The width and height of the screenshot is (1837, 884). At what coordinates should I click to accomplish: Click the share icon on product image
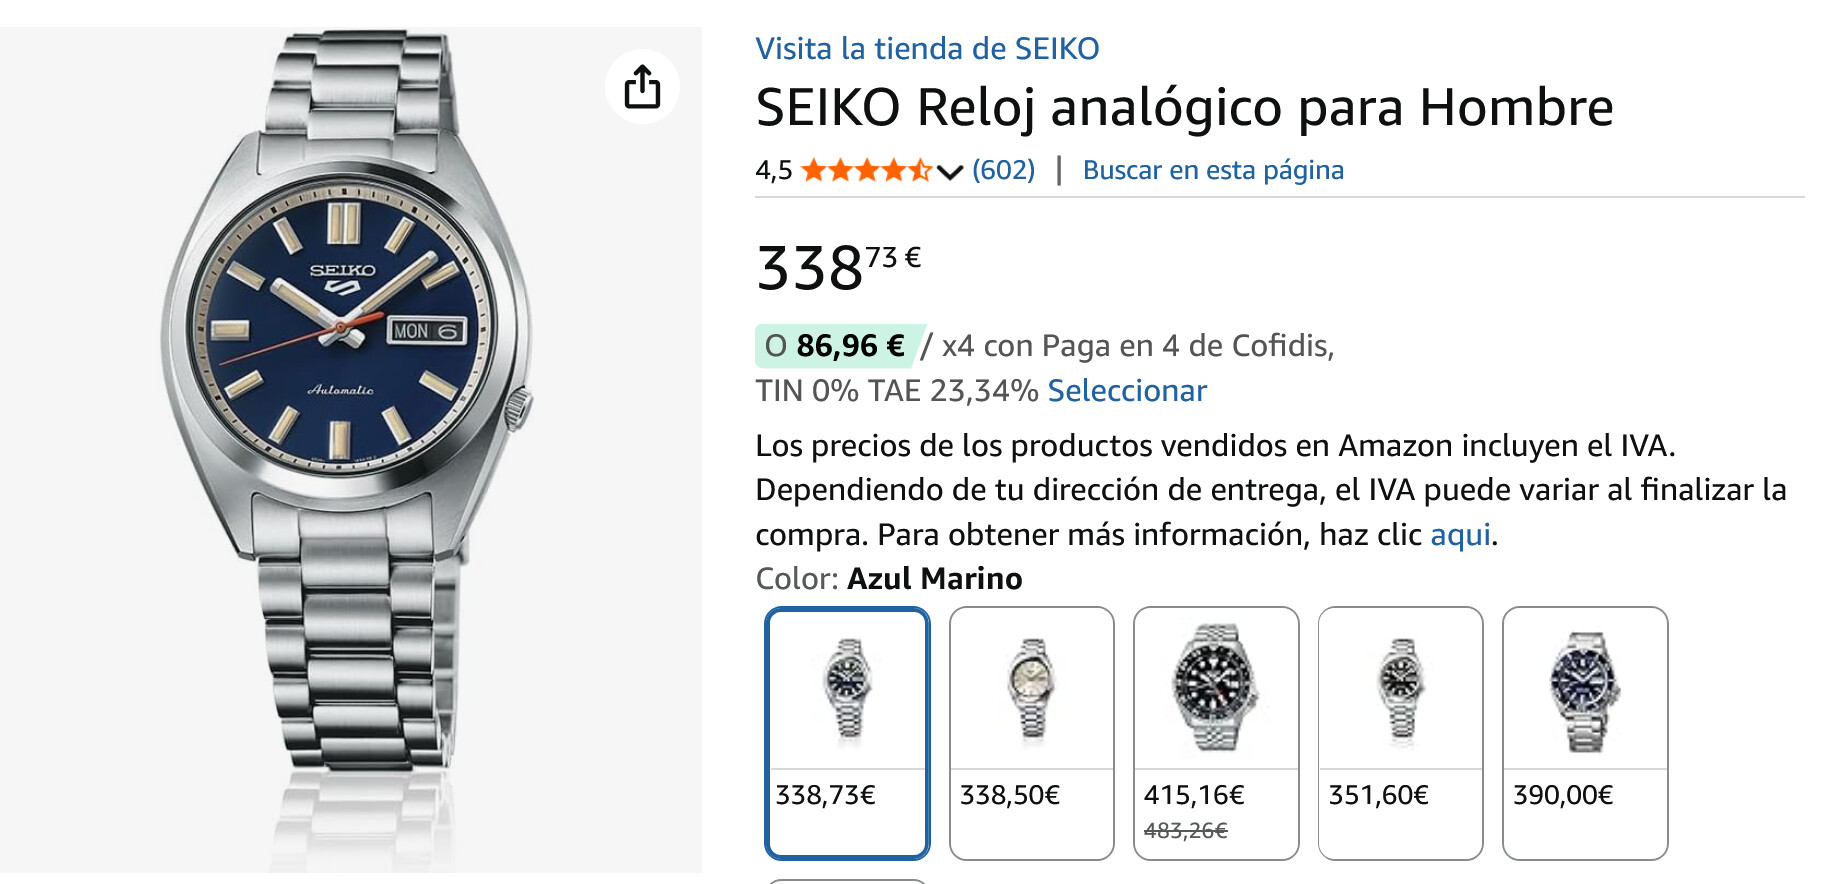(x=642, y=87)
